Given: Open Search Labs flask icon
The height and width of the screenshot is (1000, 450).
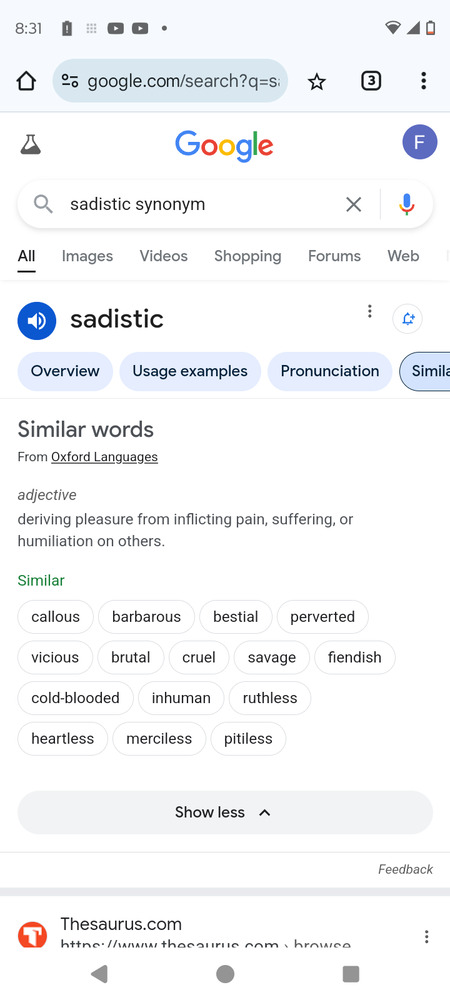Looking at the screenshot, I should coord(30,145).
